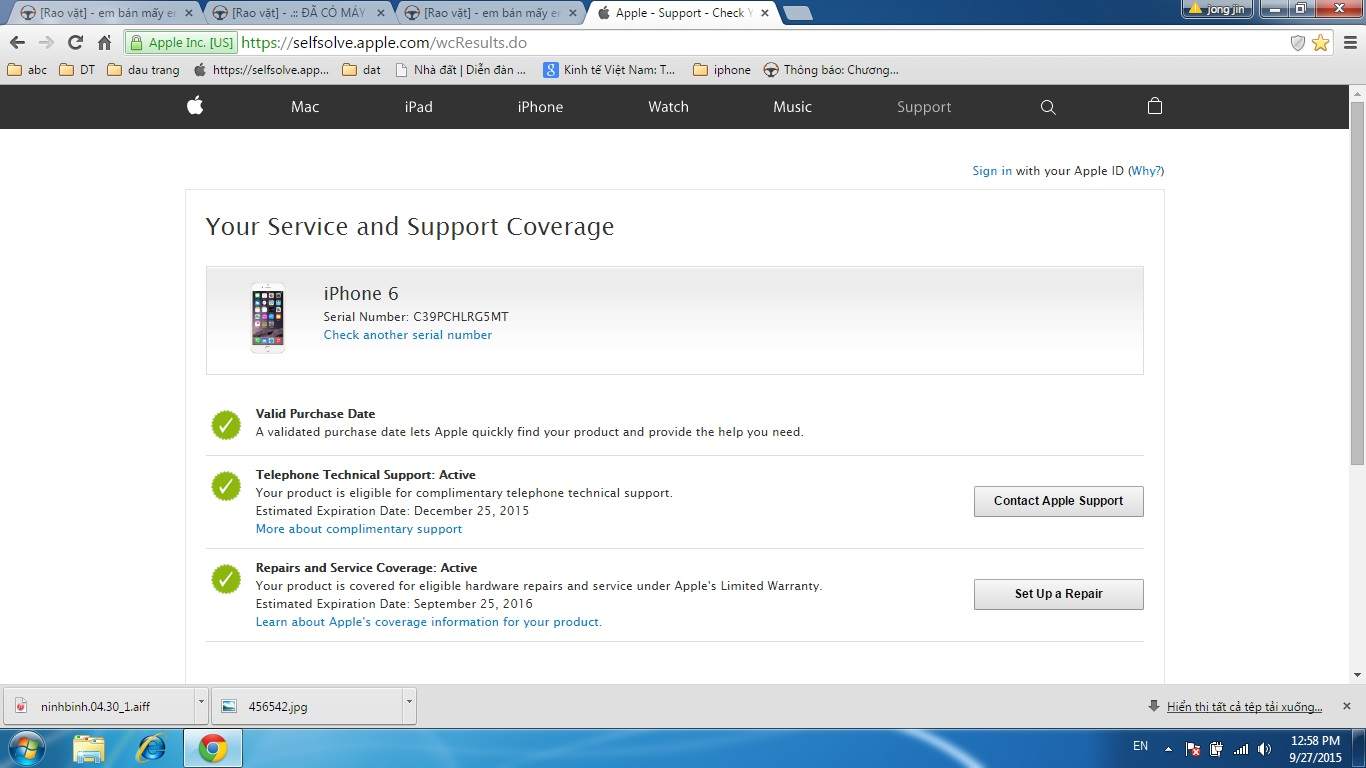Click the browser forward arrow

(x=46, y=42)
